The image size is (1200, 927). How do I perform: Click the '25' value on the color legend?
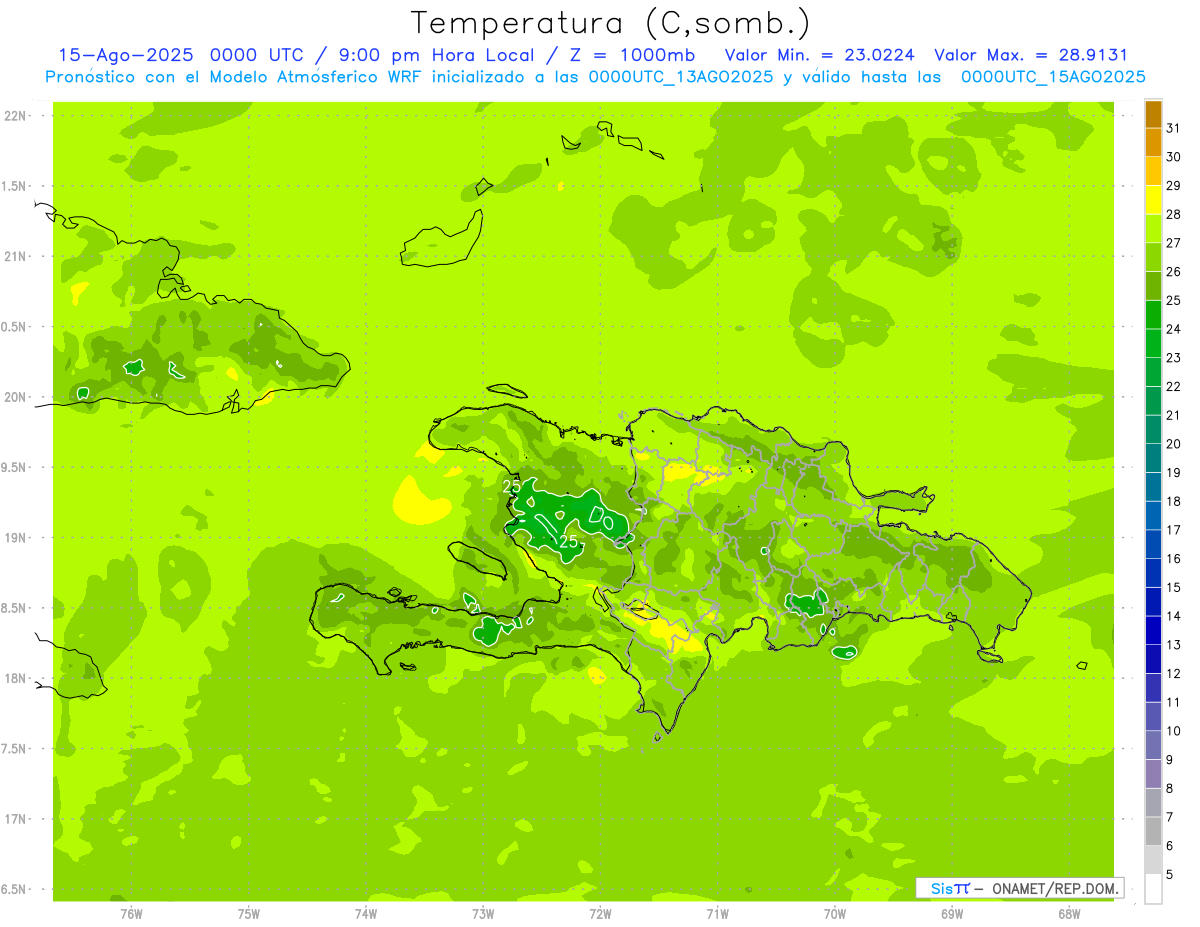click(1174, 300)
